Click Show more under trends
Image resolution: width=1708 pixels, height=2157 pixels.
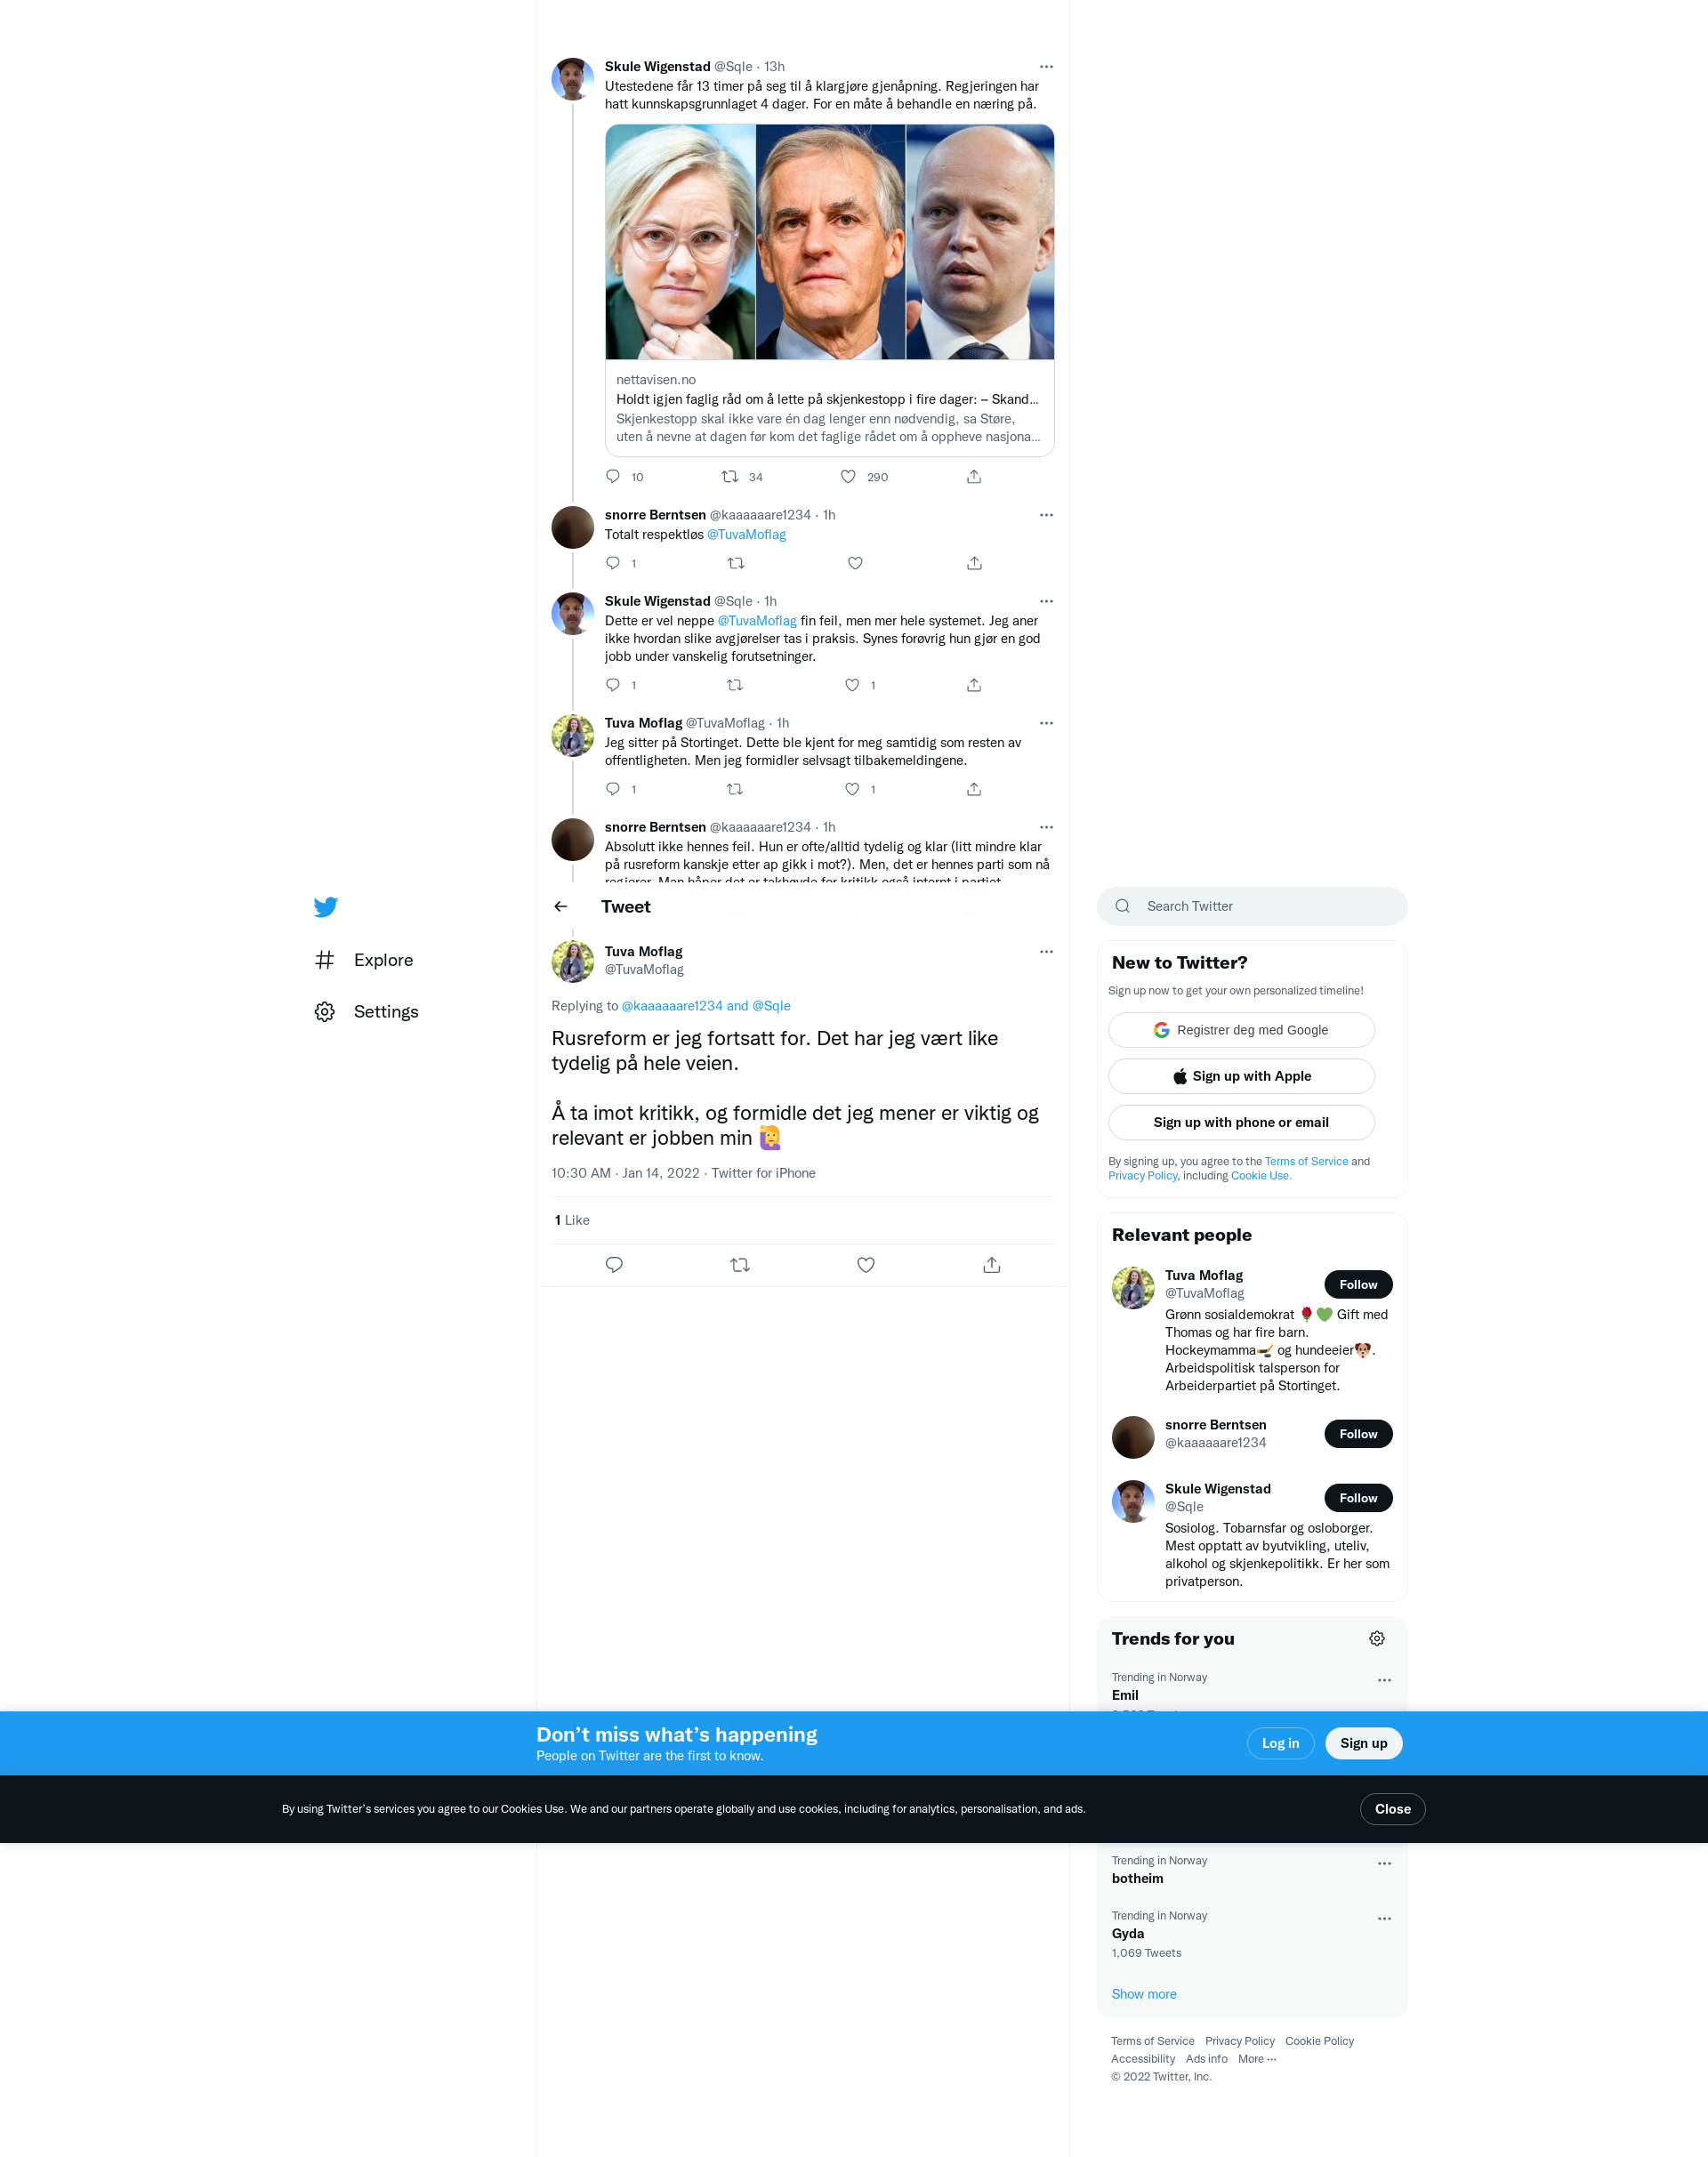pyautogui.click(x=1144, y=1994)
